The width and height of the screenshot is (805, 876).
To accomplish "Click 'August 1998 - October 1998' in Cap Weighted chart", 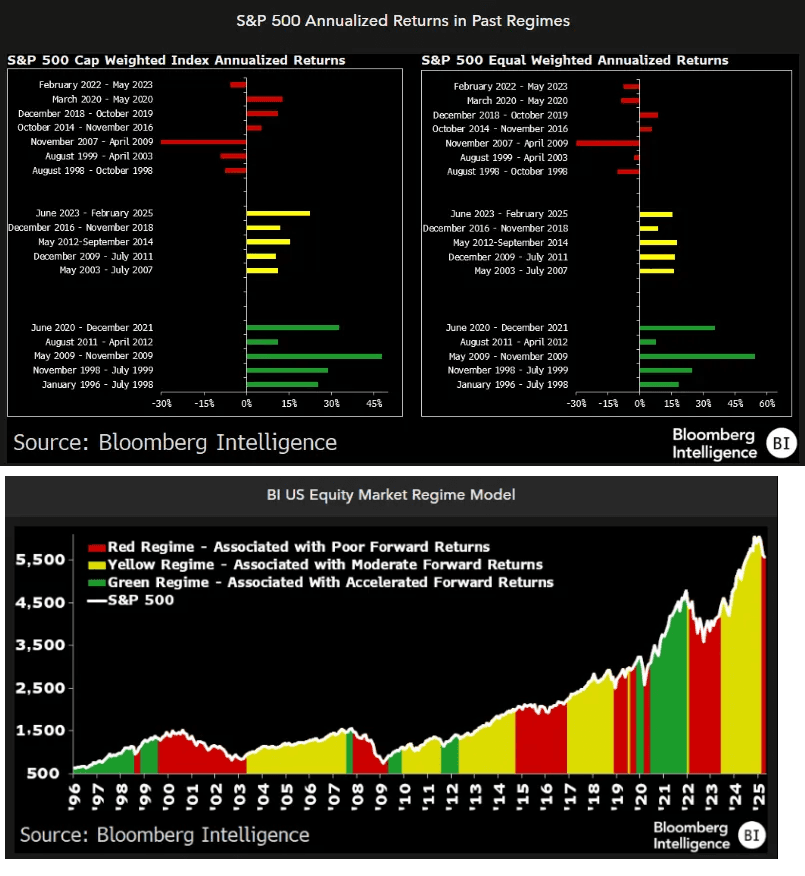I will click(92, 171).
